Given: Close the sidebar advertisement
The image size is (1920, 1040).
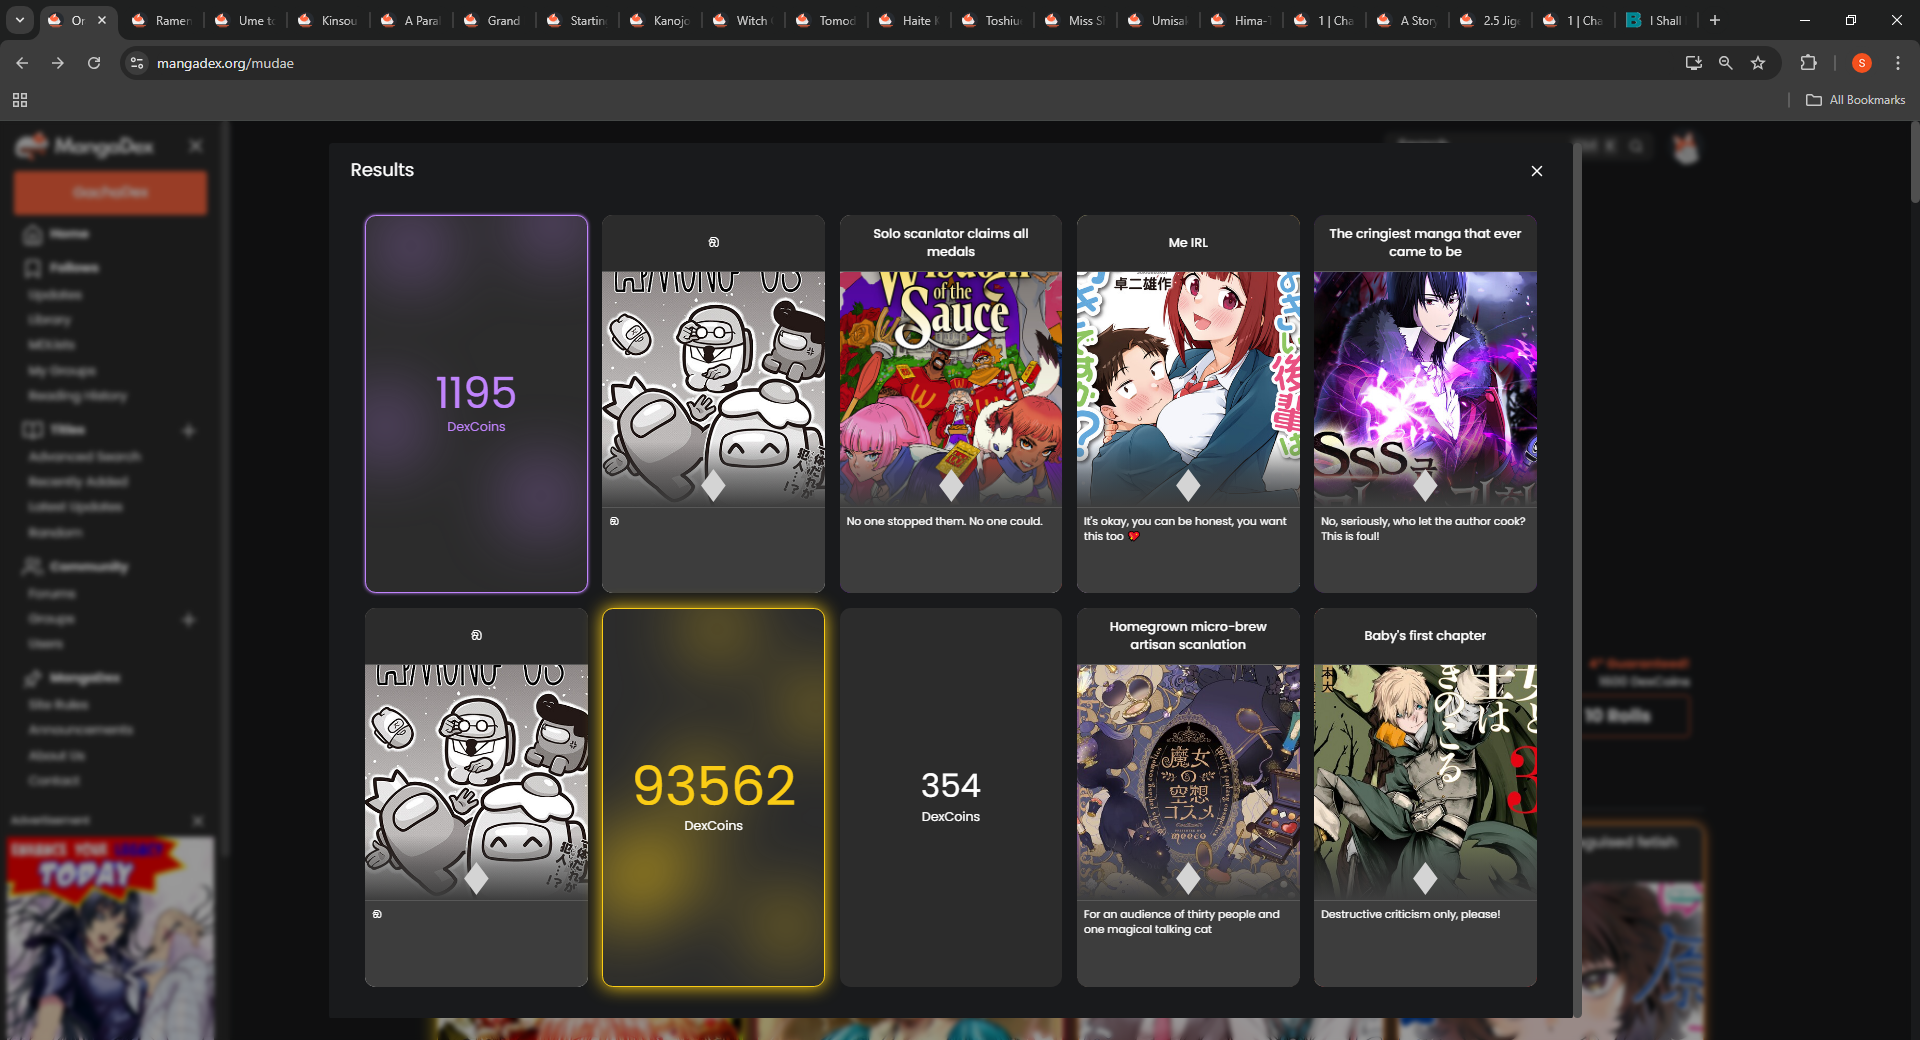Looking at the screenshot, I should click(198, 821).
